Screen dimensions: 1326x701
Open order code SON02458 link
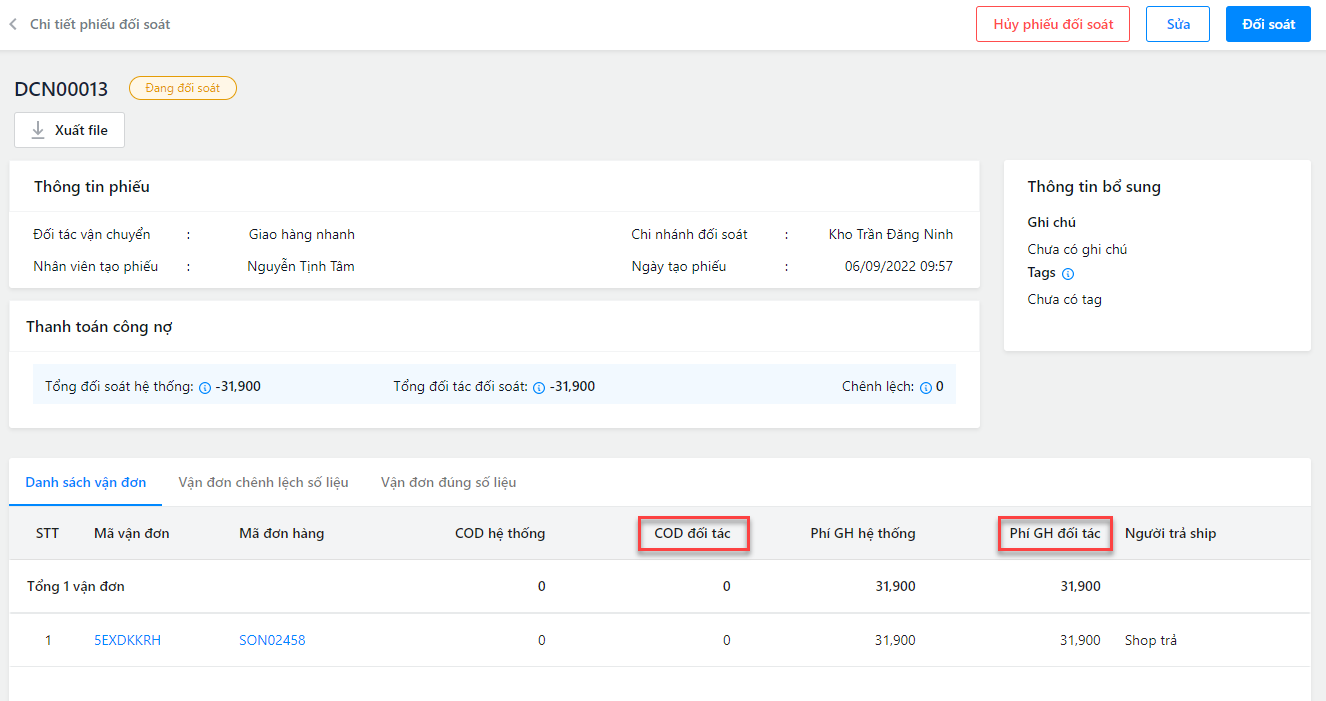click(x=272, y=640)
